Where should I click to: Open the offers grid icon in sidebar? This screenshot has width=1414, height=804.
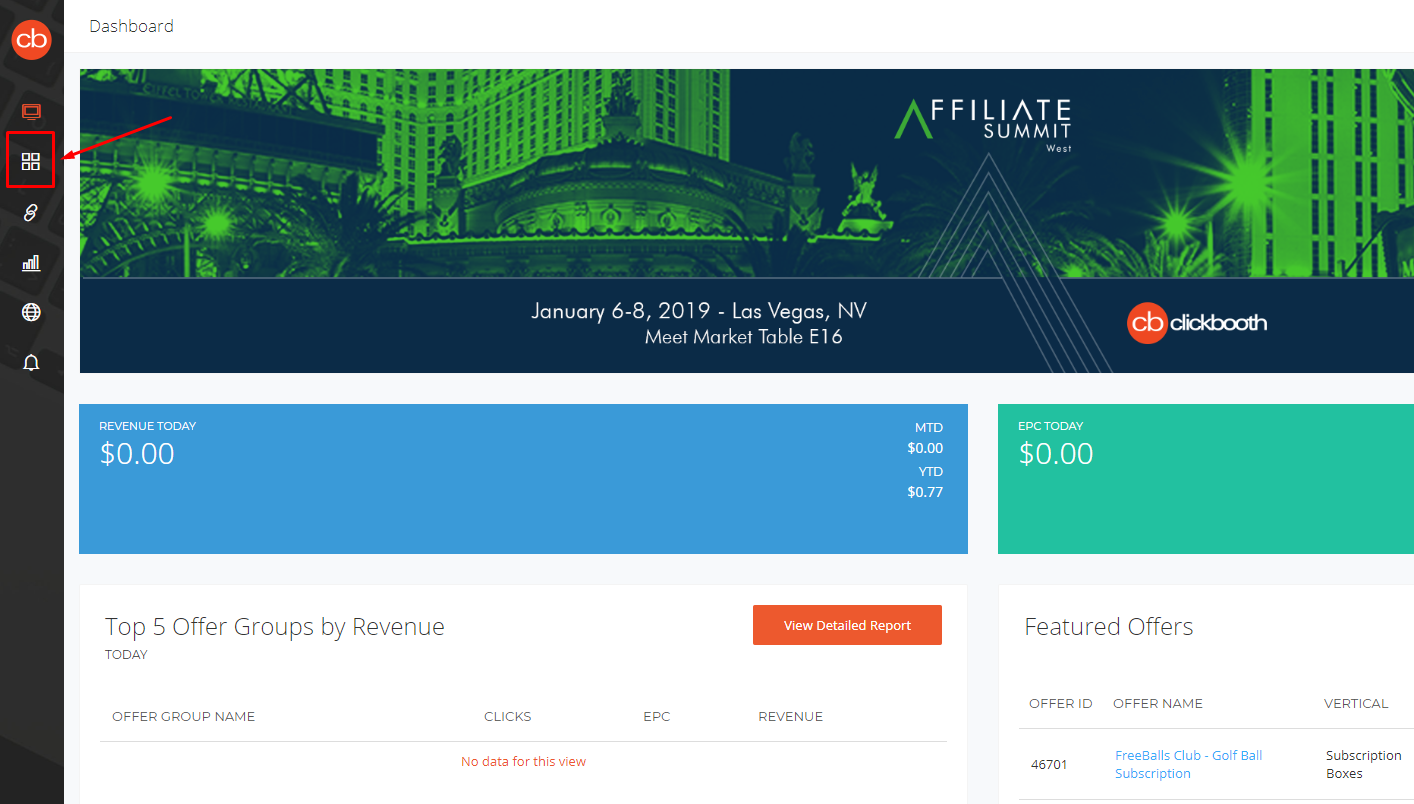pyautogui.click(x=31, y=161)
